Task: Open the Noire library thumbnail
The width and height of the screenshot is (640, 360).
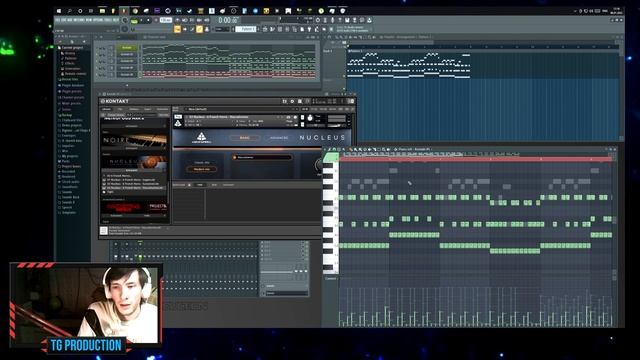Action: click(x=134, y=140)
